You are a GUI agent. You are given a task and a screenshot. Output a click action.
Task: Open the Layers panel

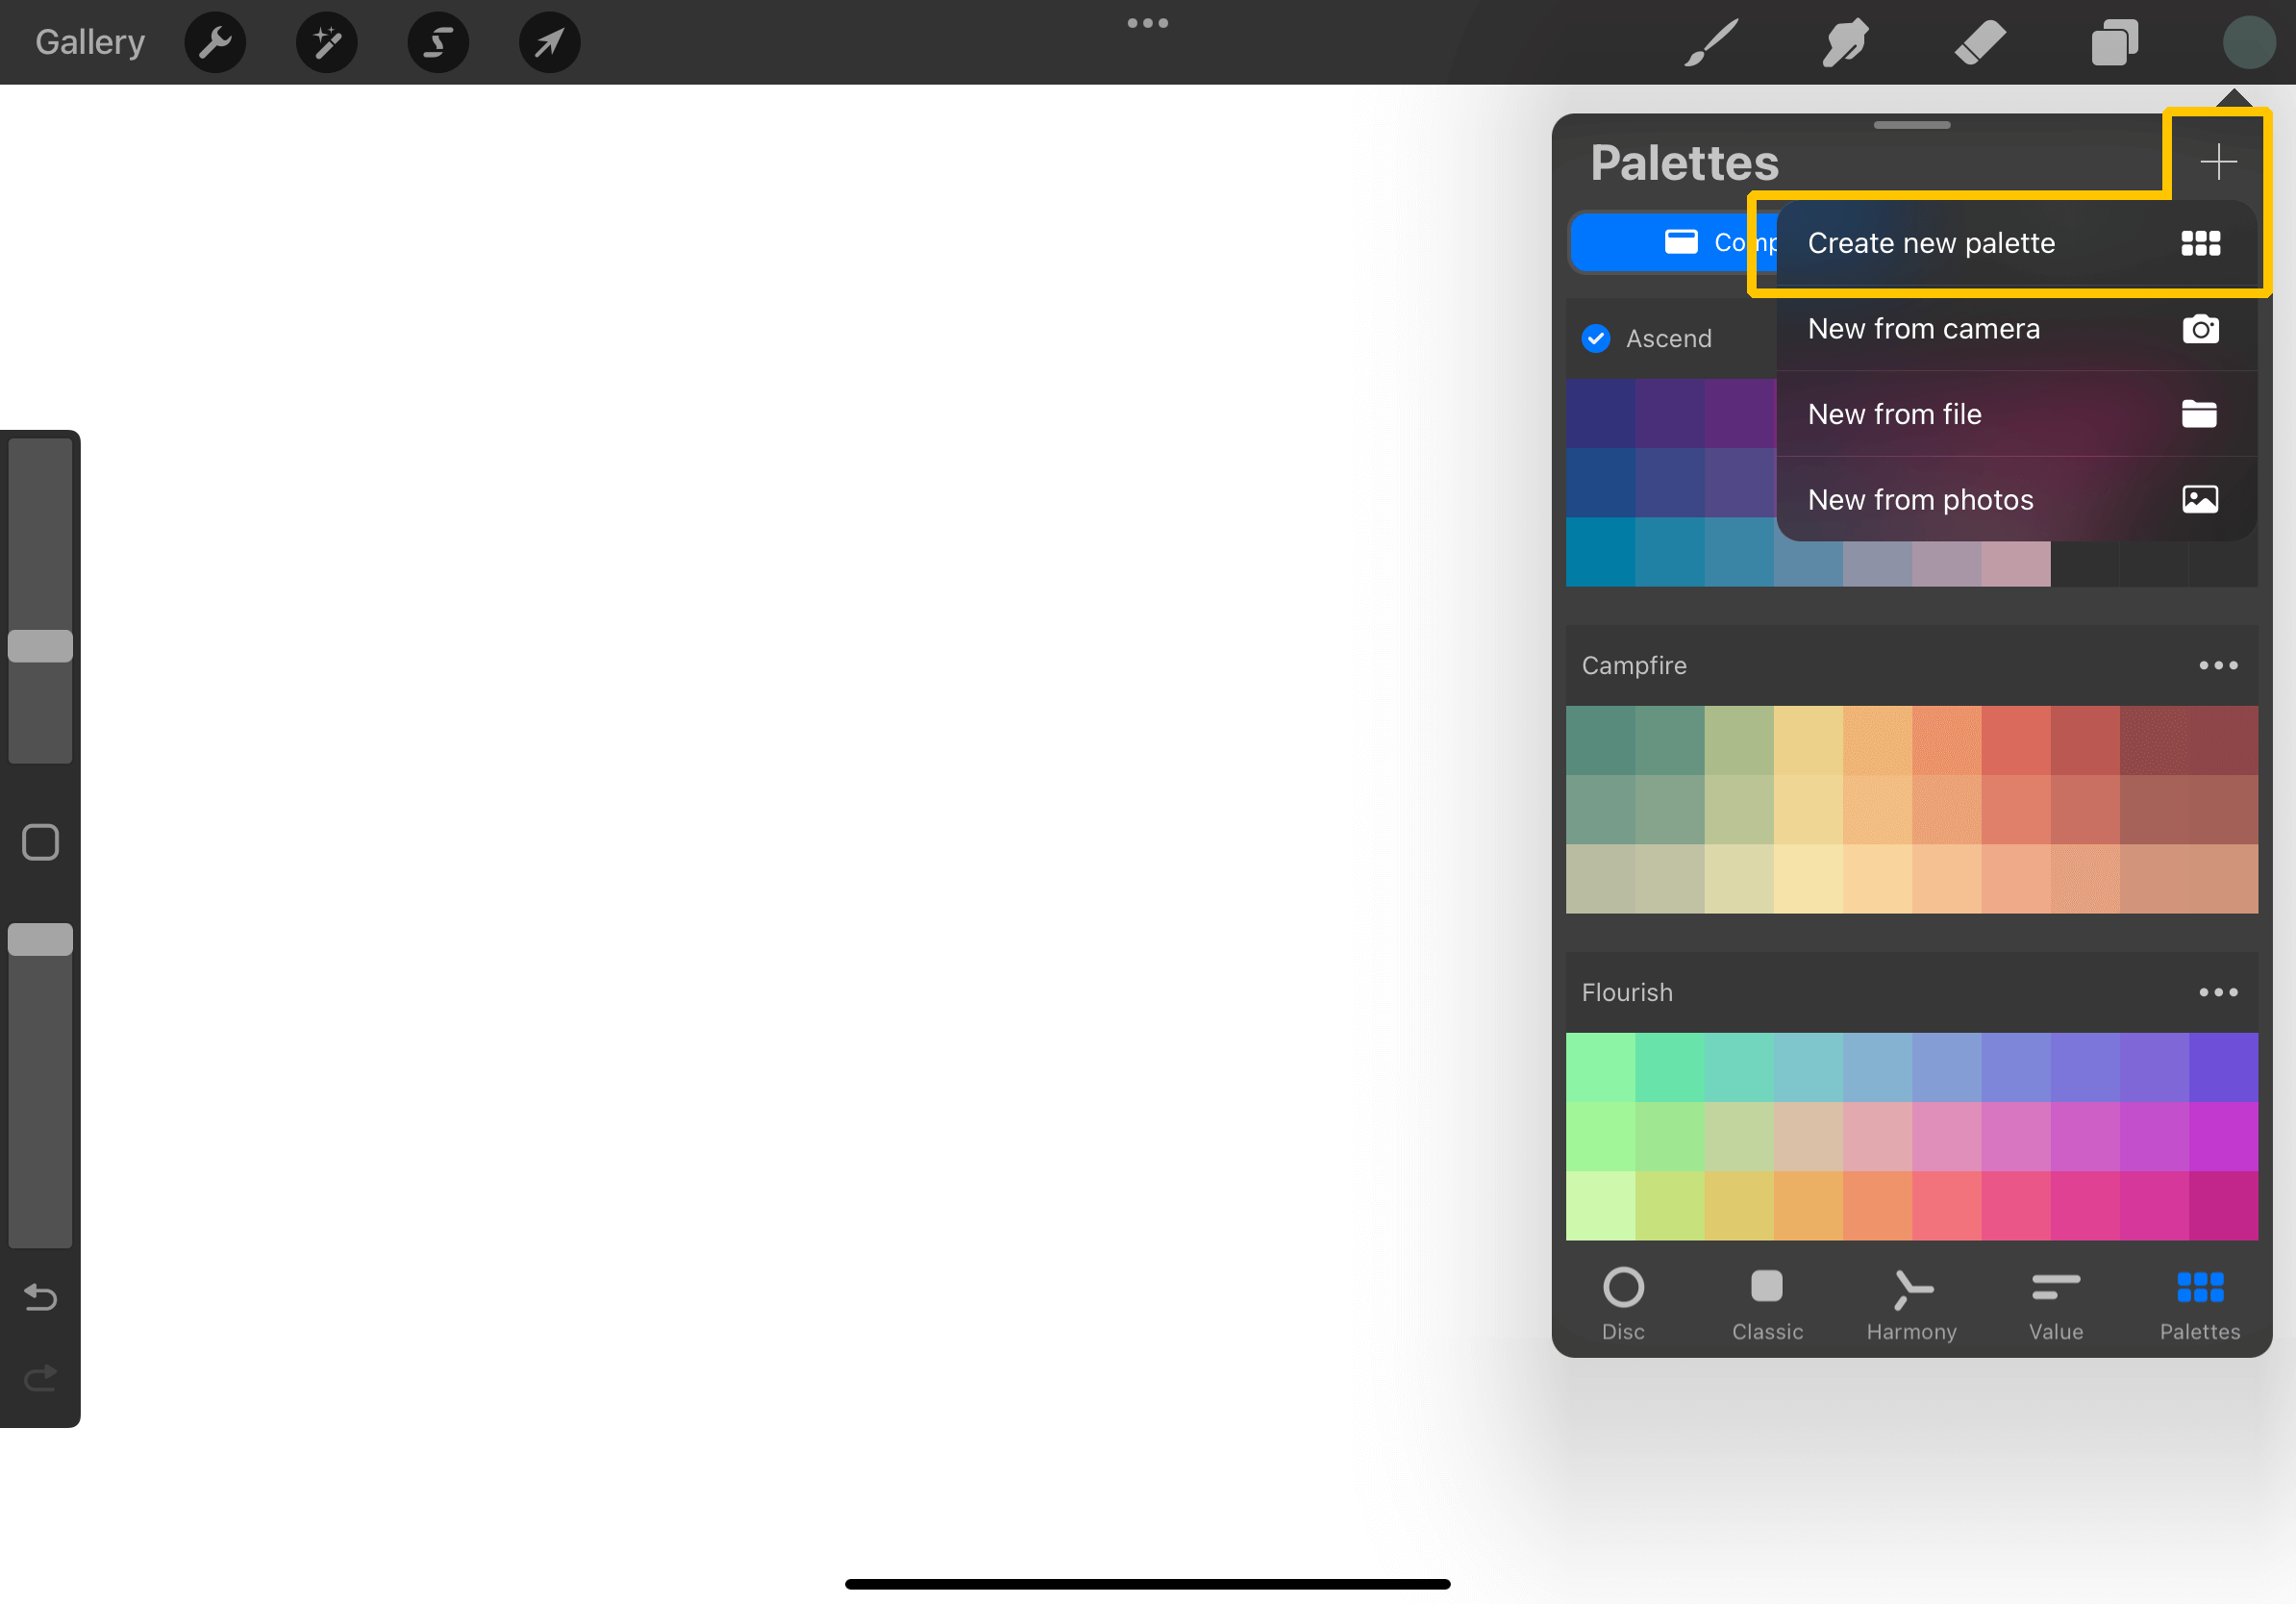(x=2114, y=42)
